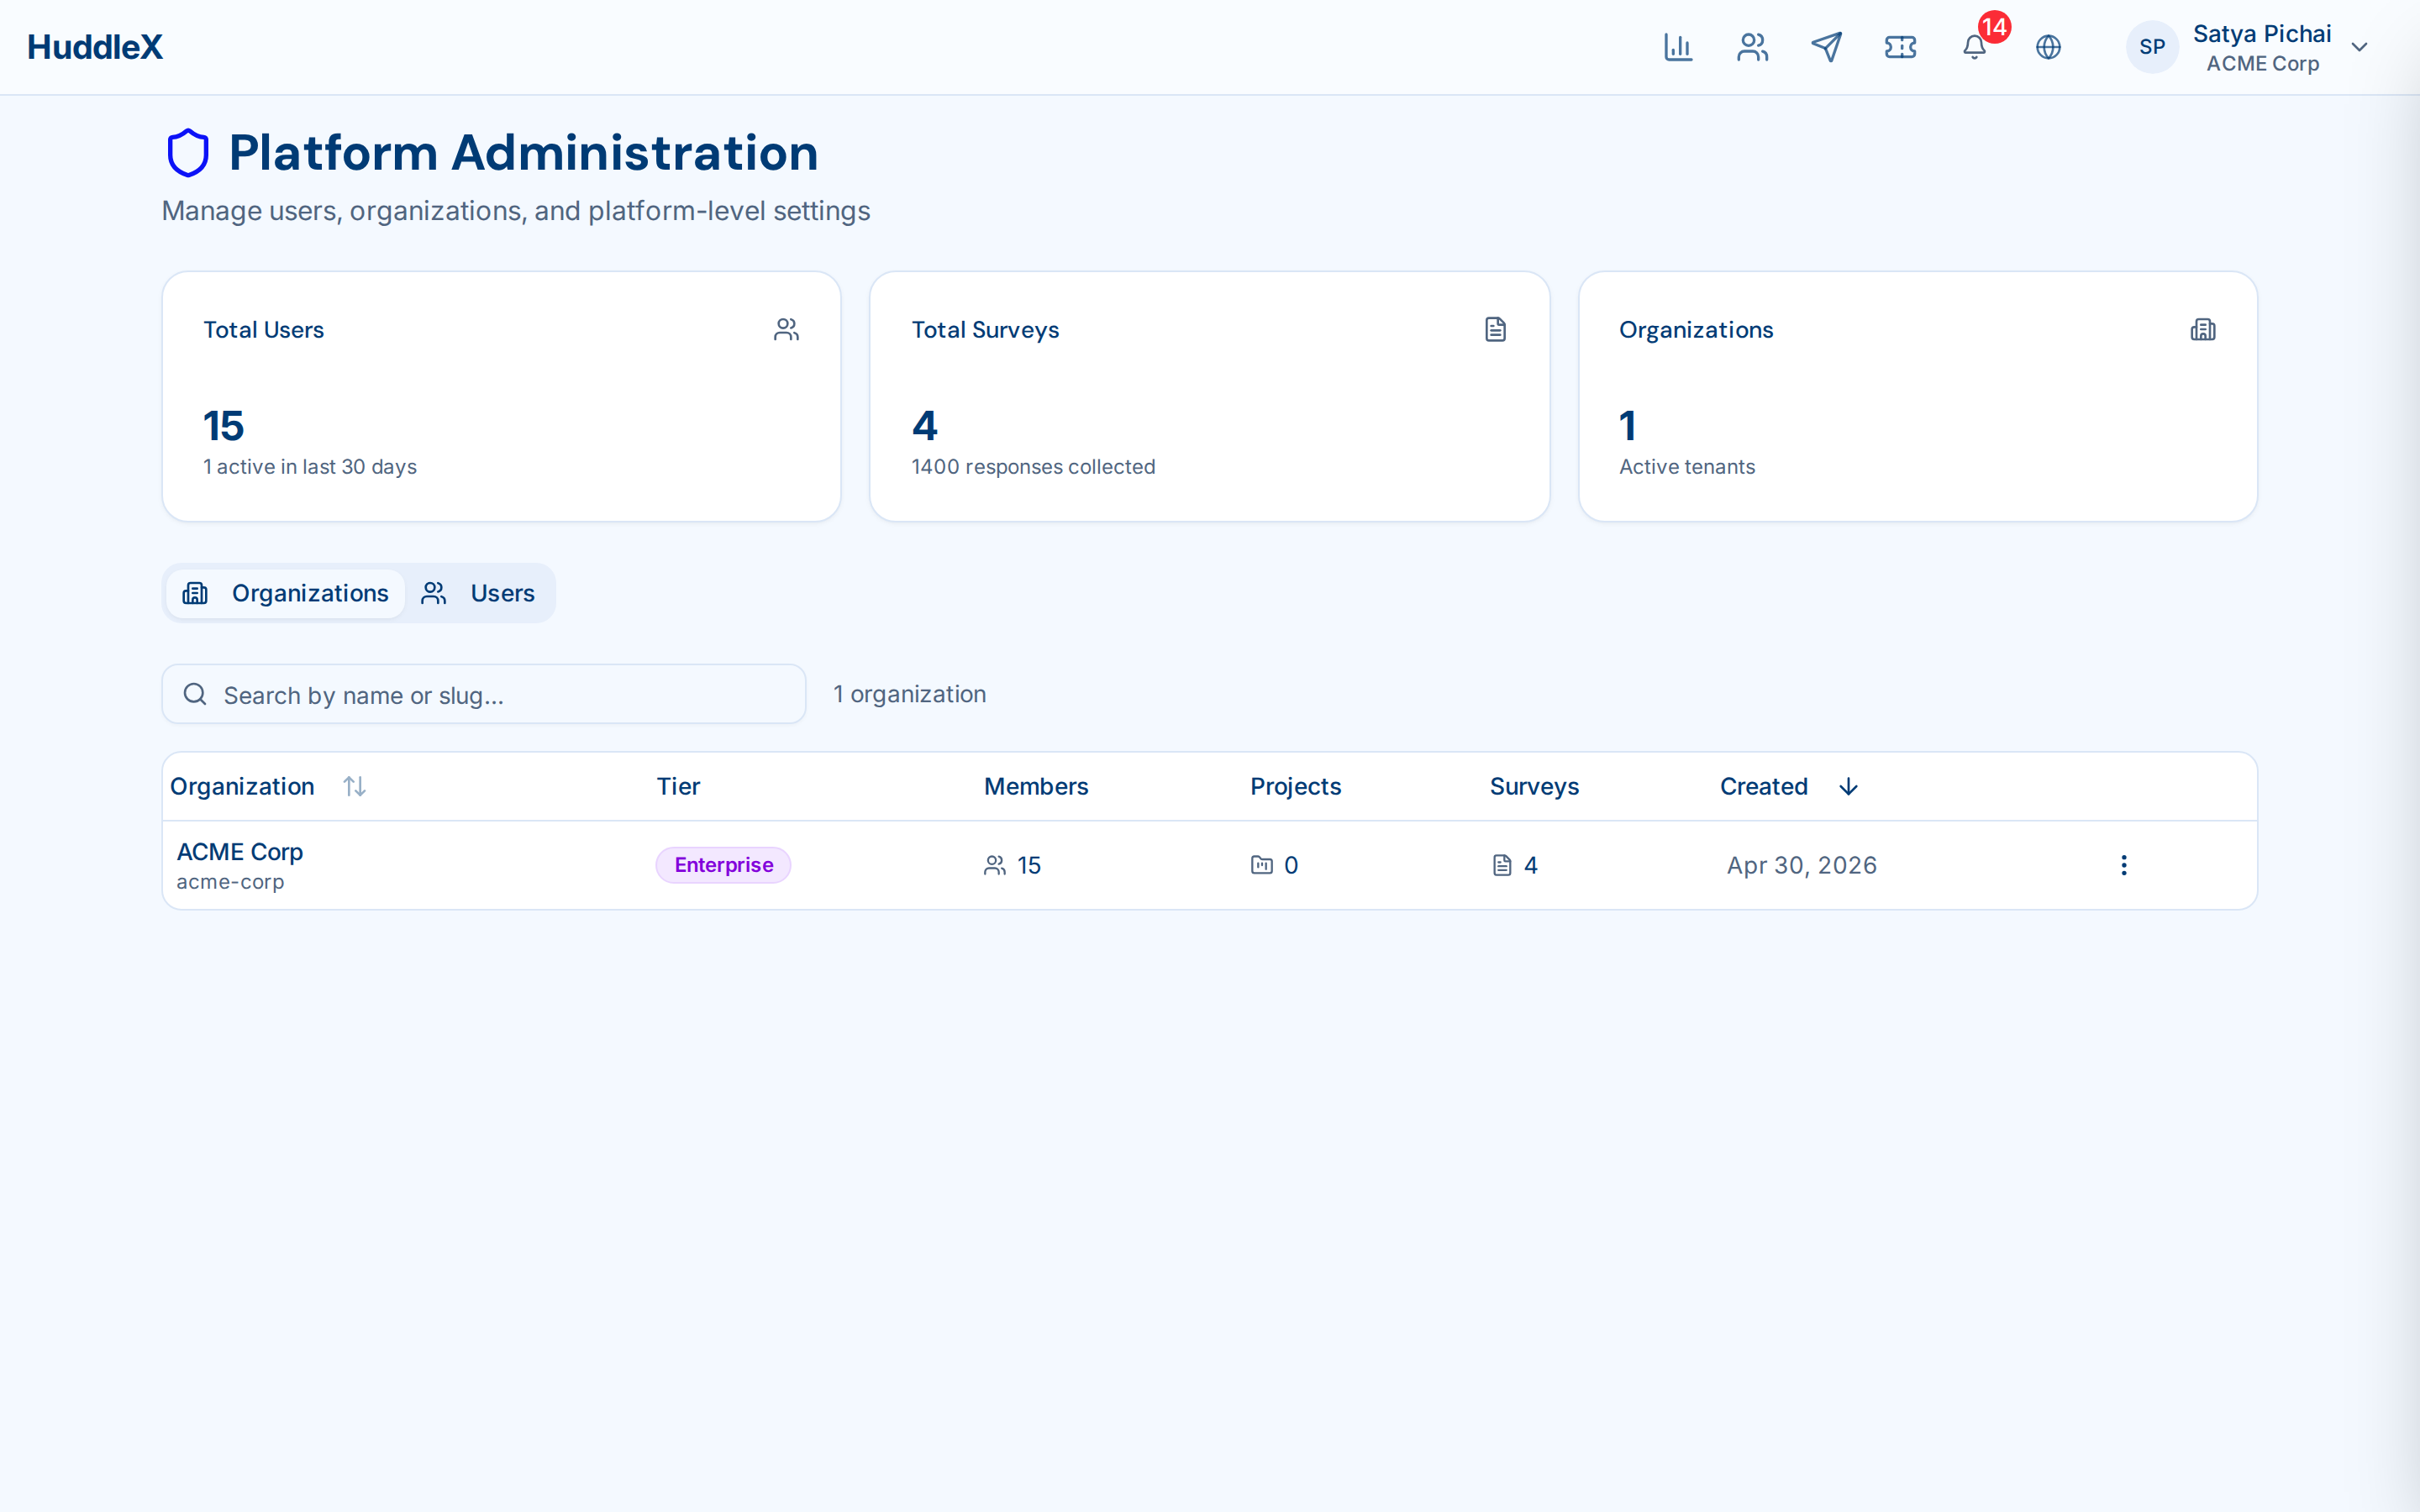Click the document icon on Total Surveys card
Image resolution: width=2420 pixels, height=1512 pixels.
pos(1495,329)
